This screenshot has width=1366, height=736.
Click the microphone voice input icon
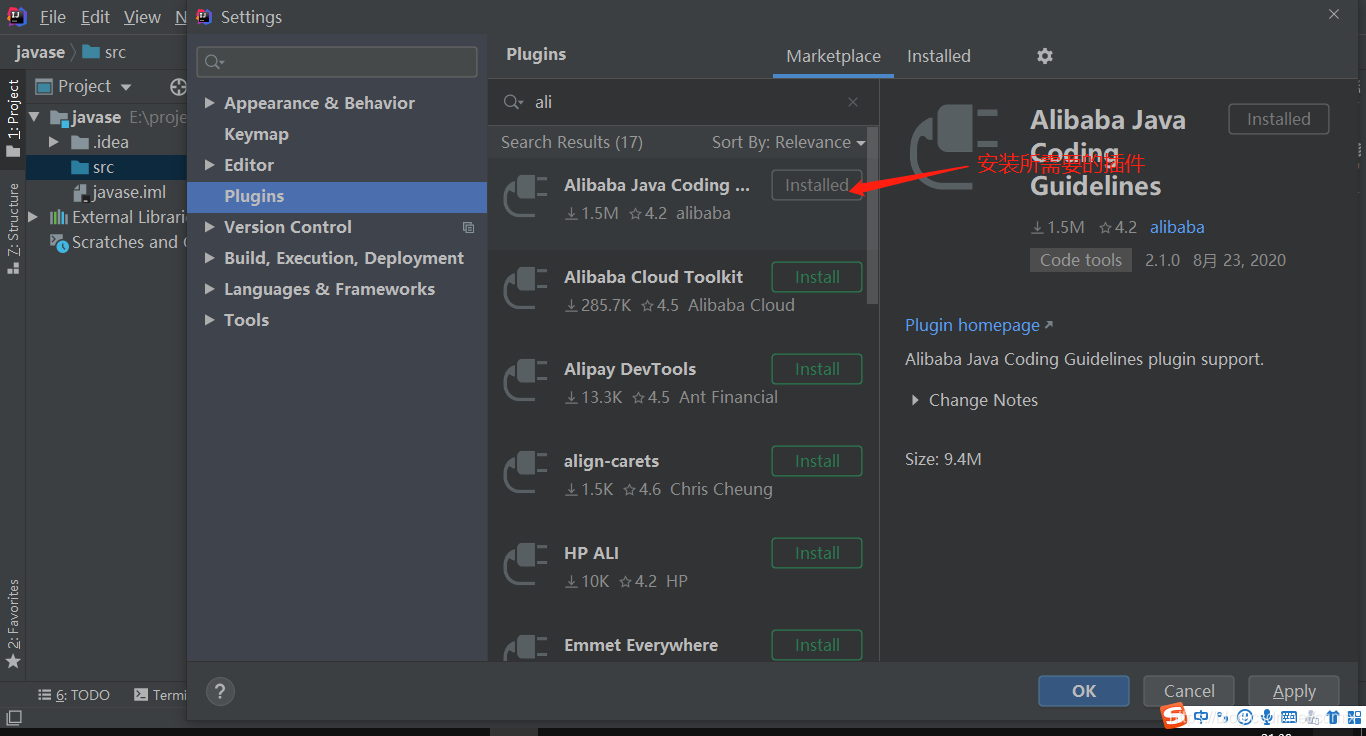[1267, 716]
